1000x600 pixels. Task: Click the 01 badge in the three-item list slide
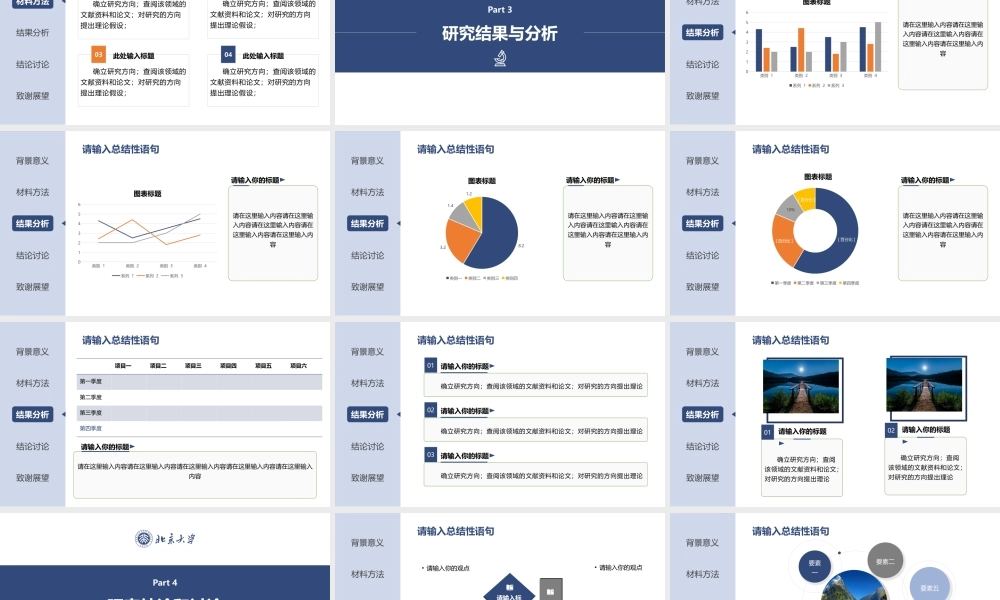[430, 365]
